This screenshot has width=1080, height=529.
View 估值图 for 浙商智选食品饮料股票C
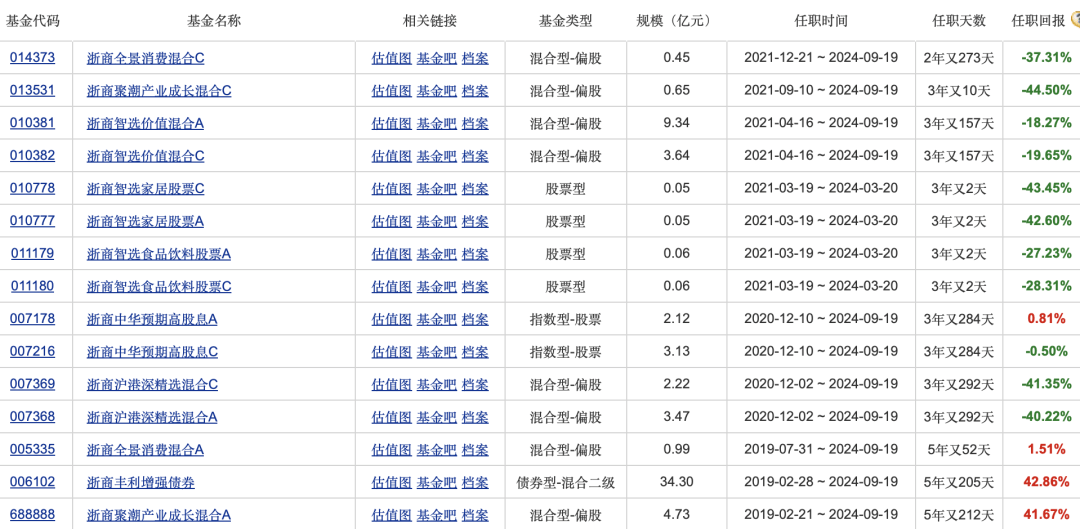[391, 287]
